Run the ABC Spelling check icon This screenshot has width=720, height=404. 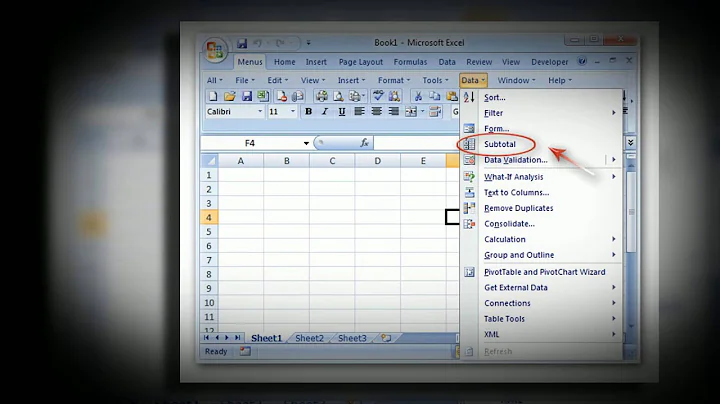(378, 96)
